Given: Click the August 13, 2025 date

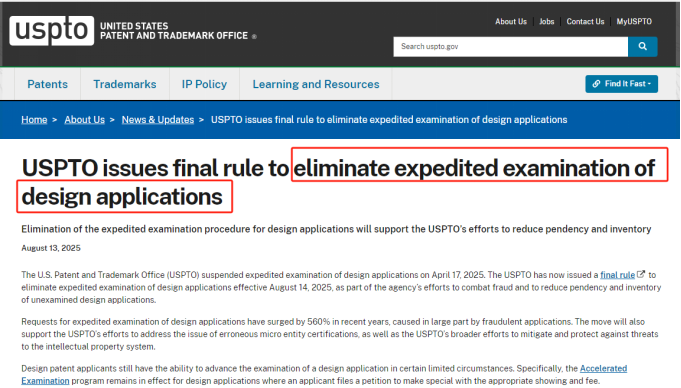Looking at the screenshot, I should click(x=51, y=248).
